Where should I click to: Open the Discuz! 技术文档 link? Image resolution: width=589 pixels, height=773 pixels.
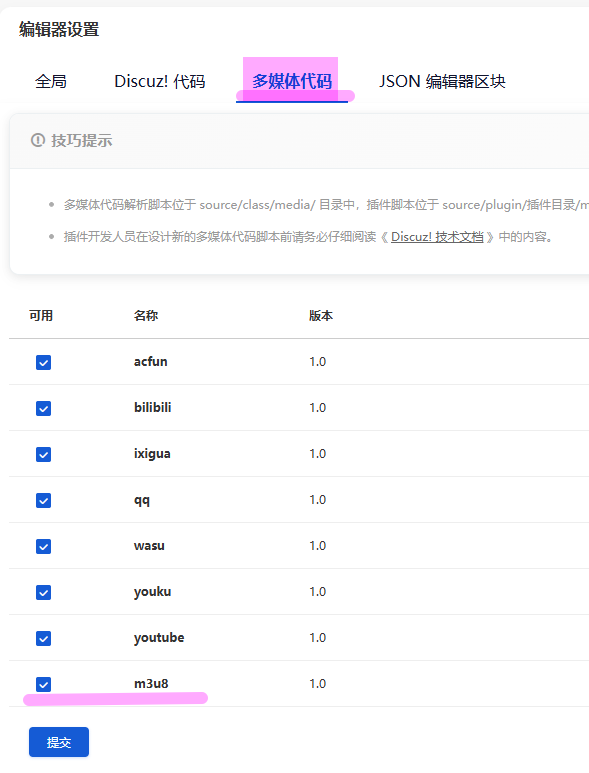(x=437, y=237)
